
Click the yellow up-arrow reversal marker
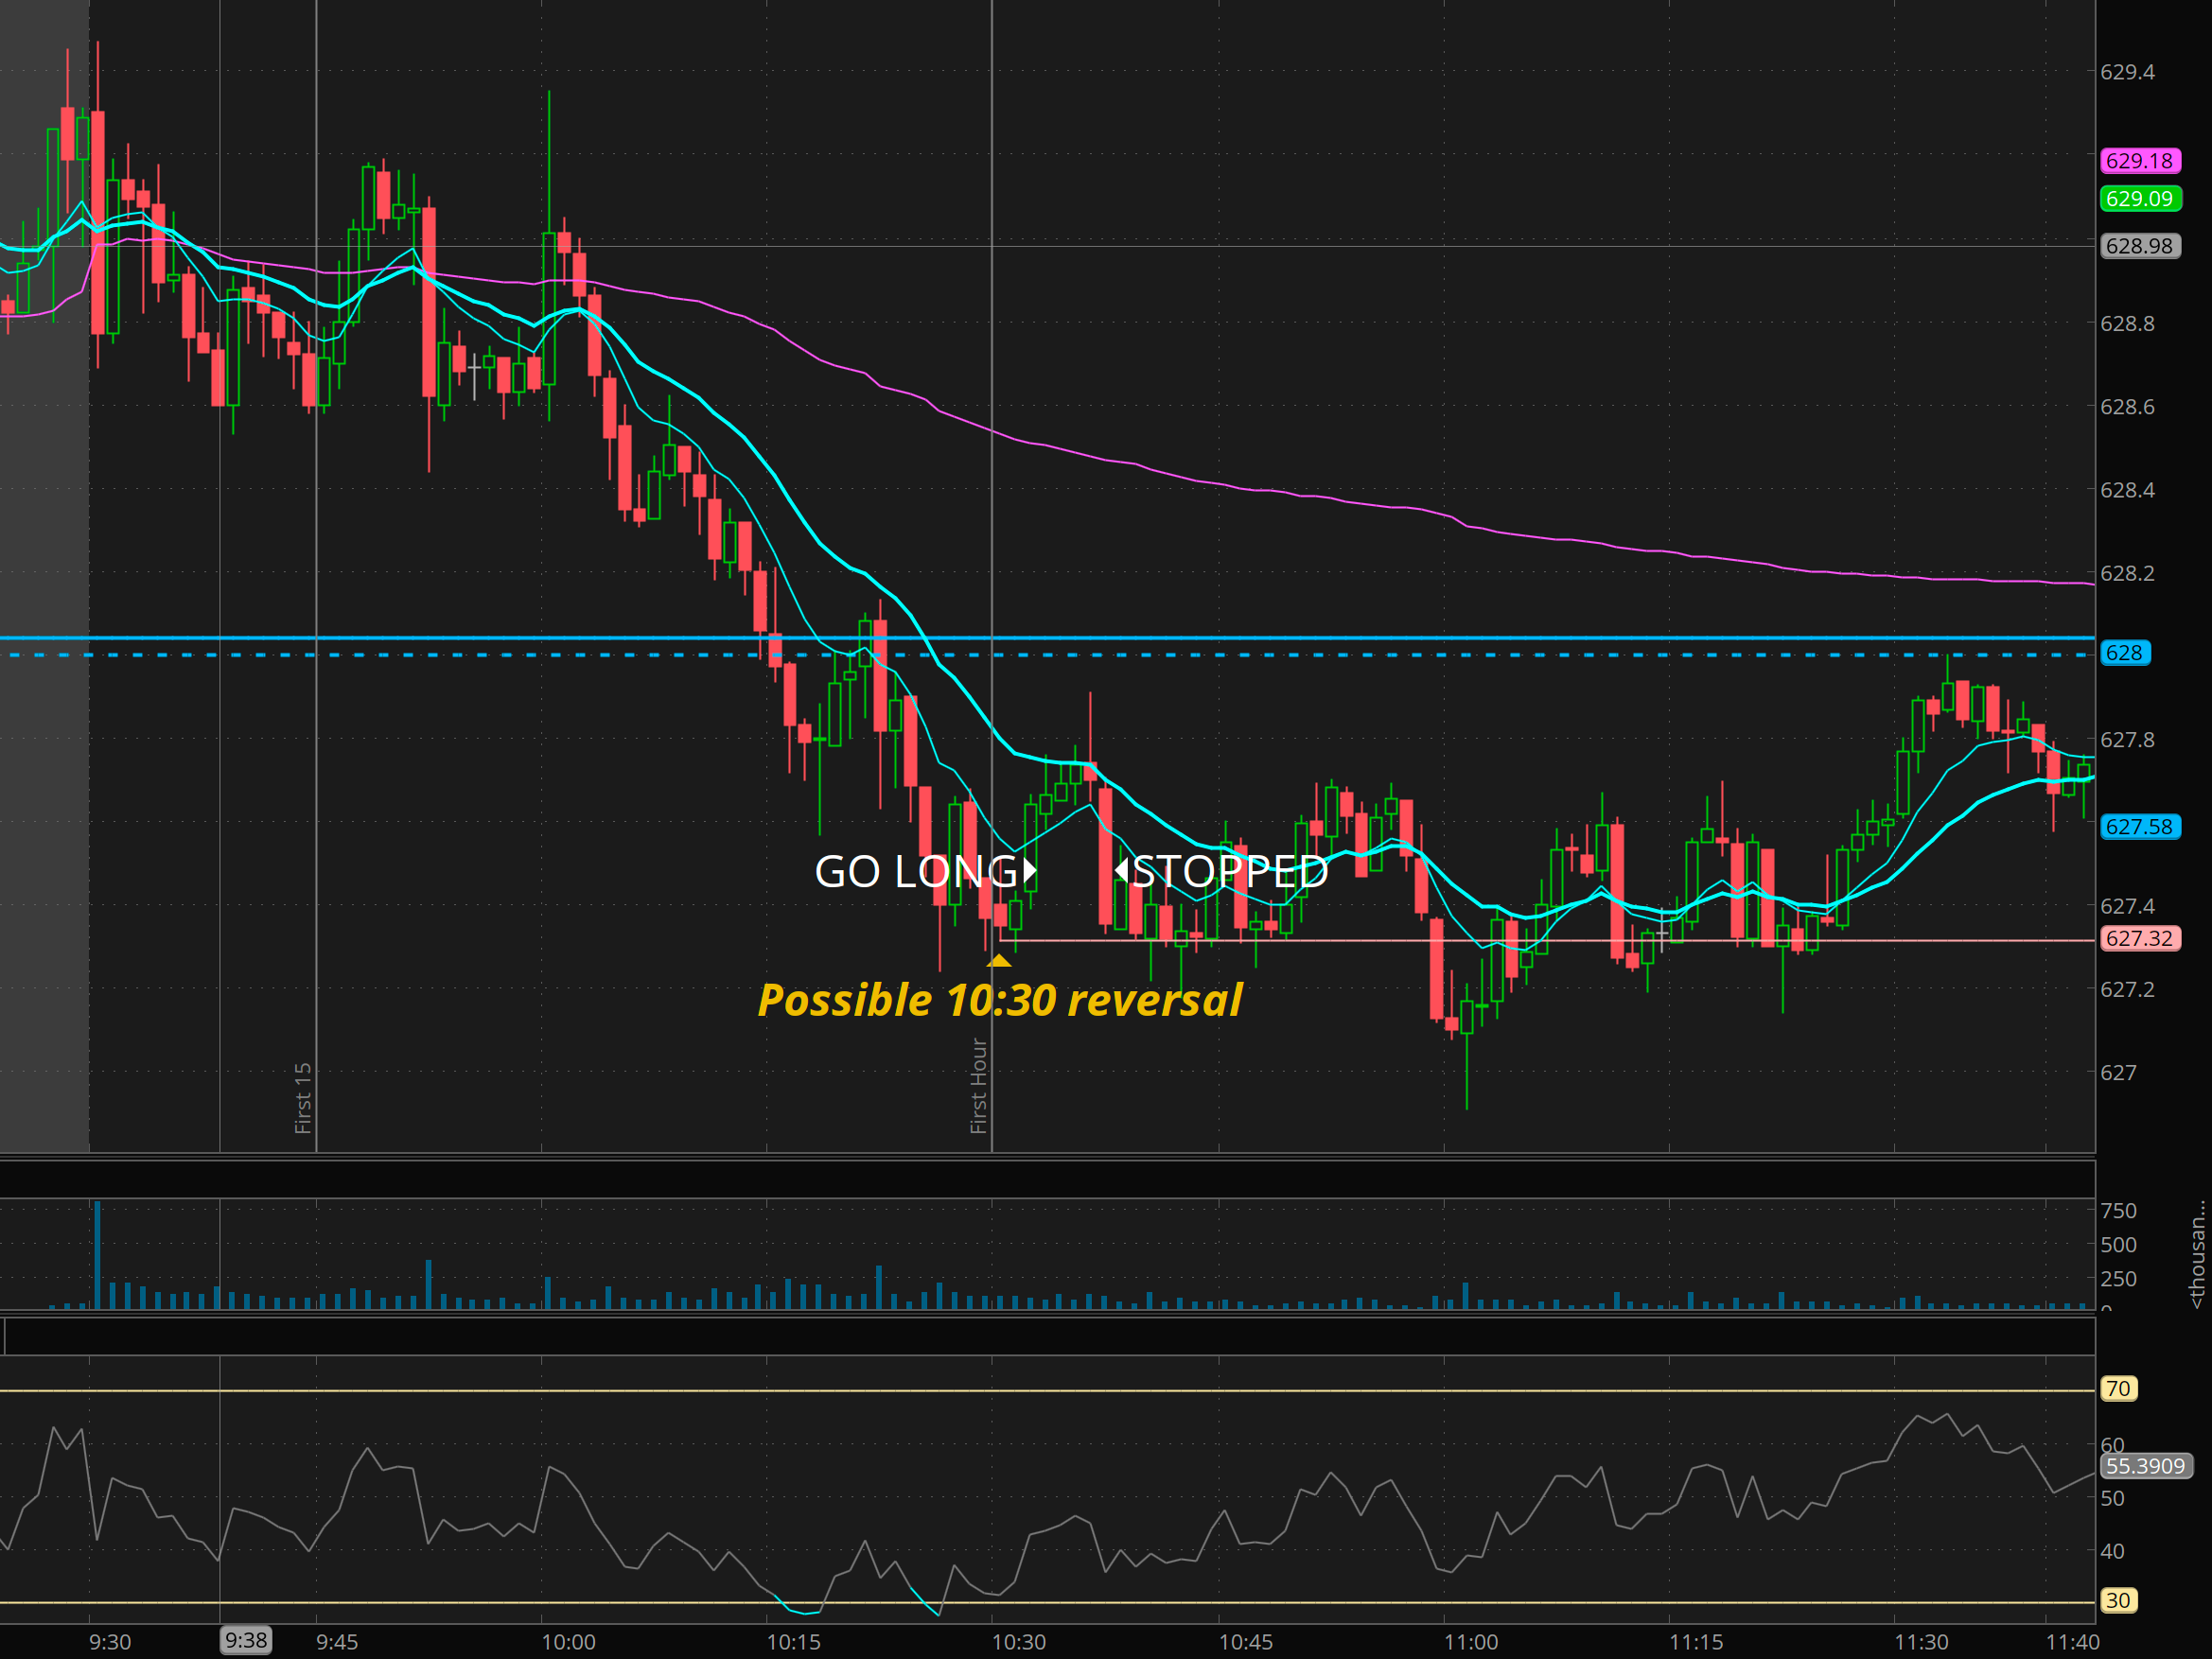(x=999, y=961)
